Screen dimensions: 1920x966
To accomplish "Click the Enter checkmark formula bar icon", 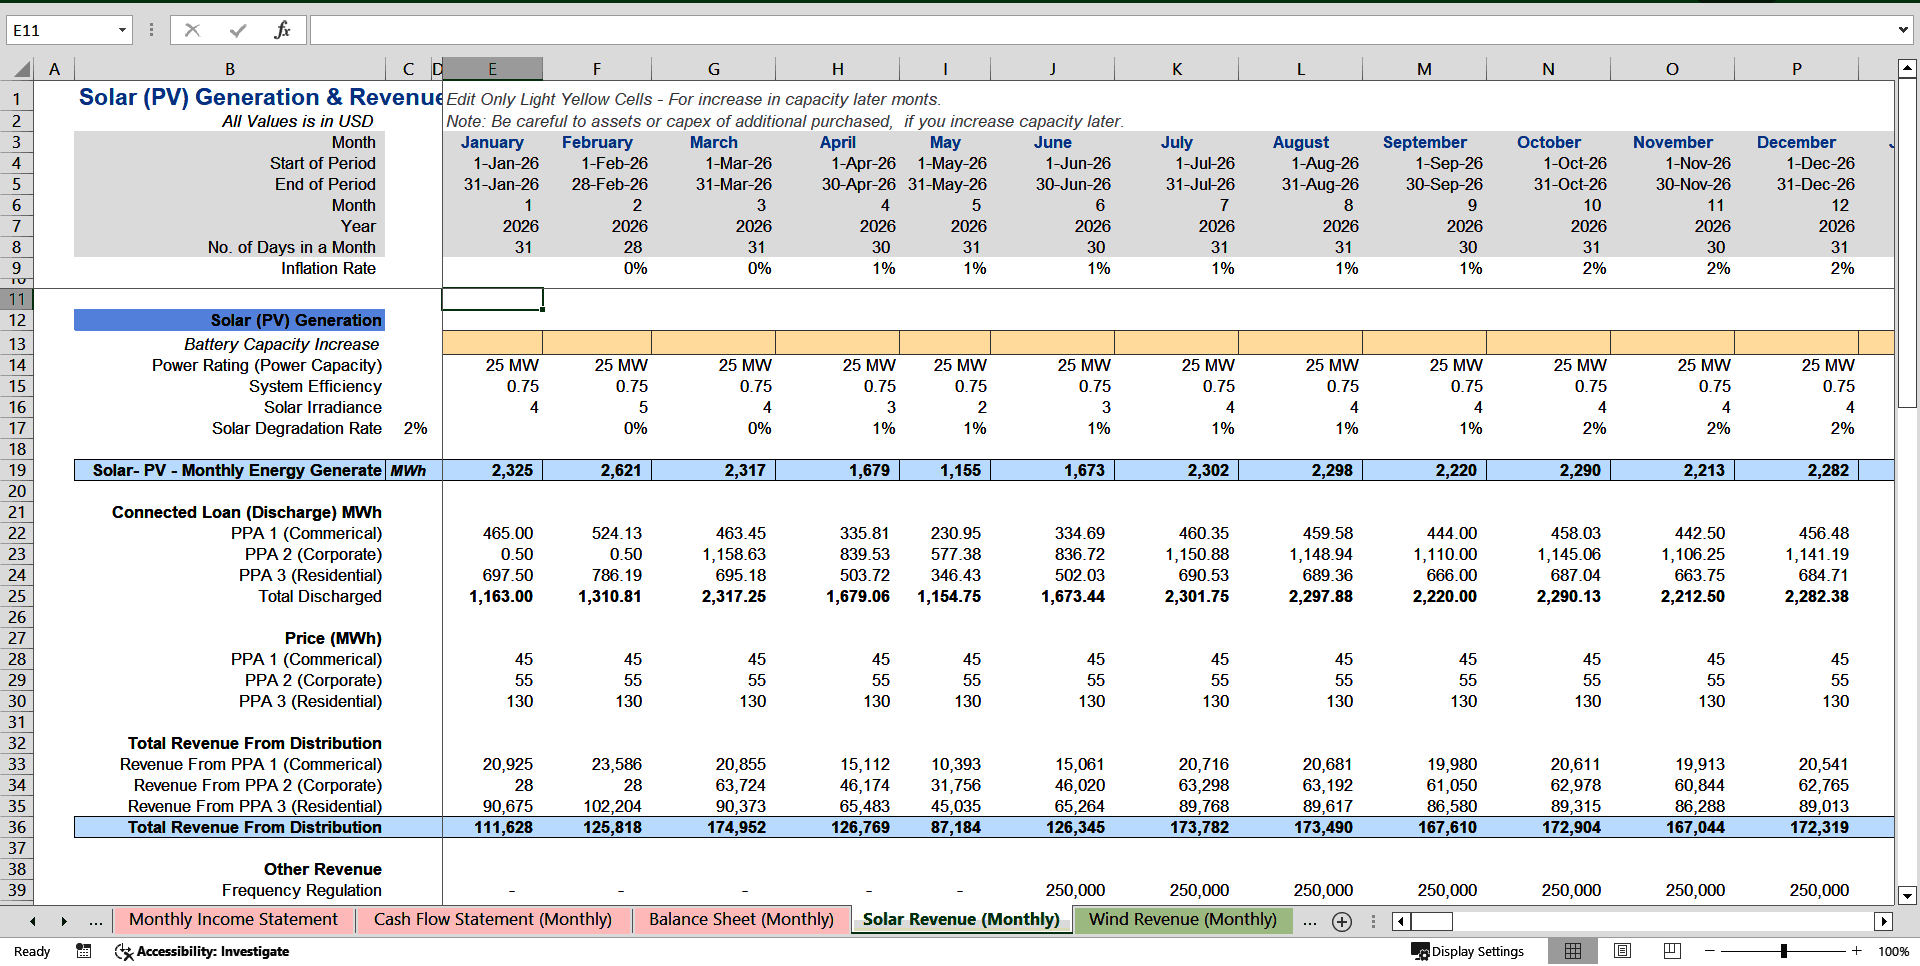I will point(238,30).
